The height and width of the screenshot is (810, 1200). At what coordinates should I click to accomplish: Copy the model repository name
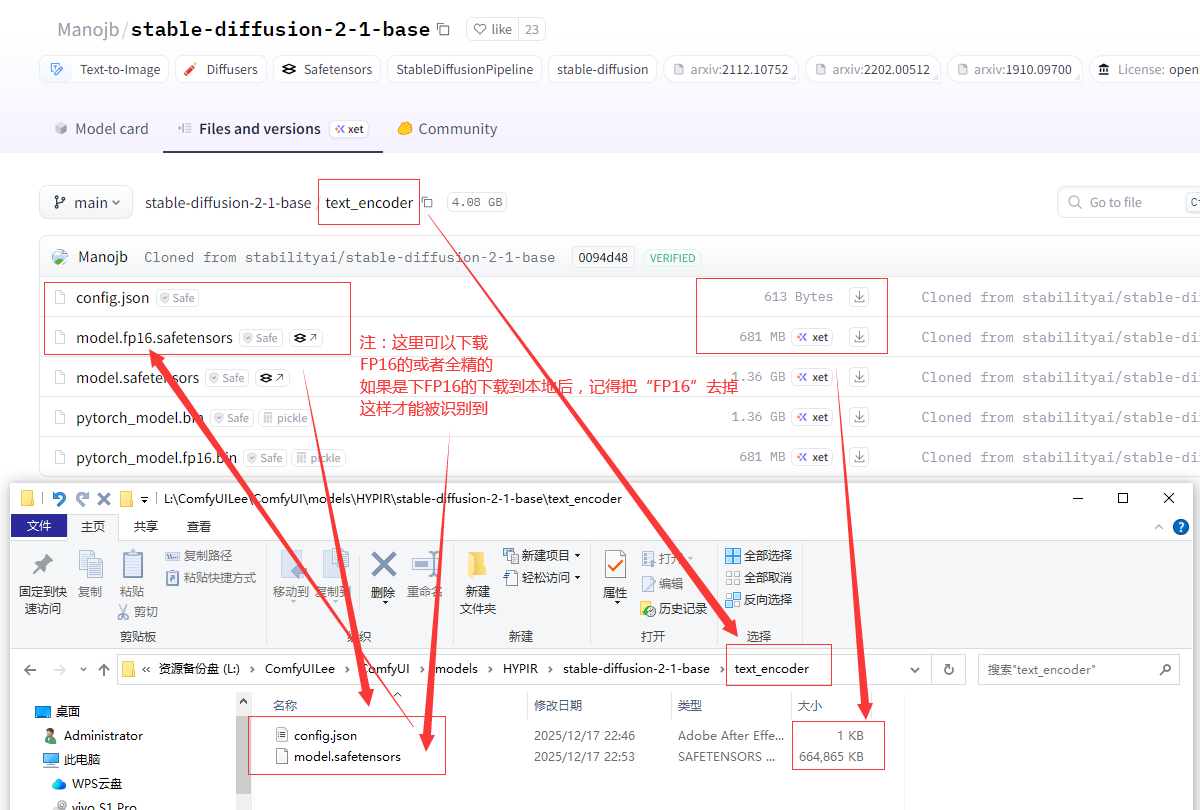tap(444, 30)
